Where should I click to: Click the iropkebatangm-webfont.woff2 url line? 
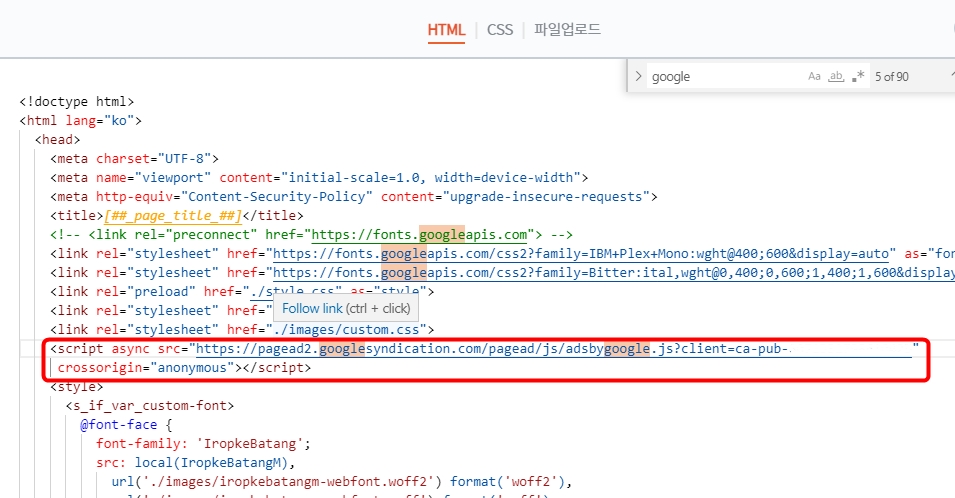[342, 482]
